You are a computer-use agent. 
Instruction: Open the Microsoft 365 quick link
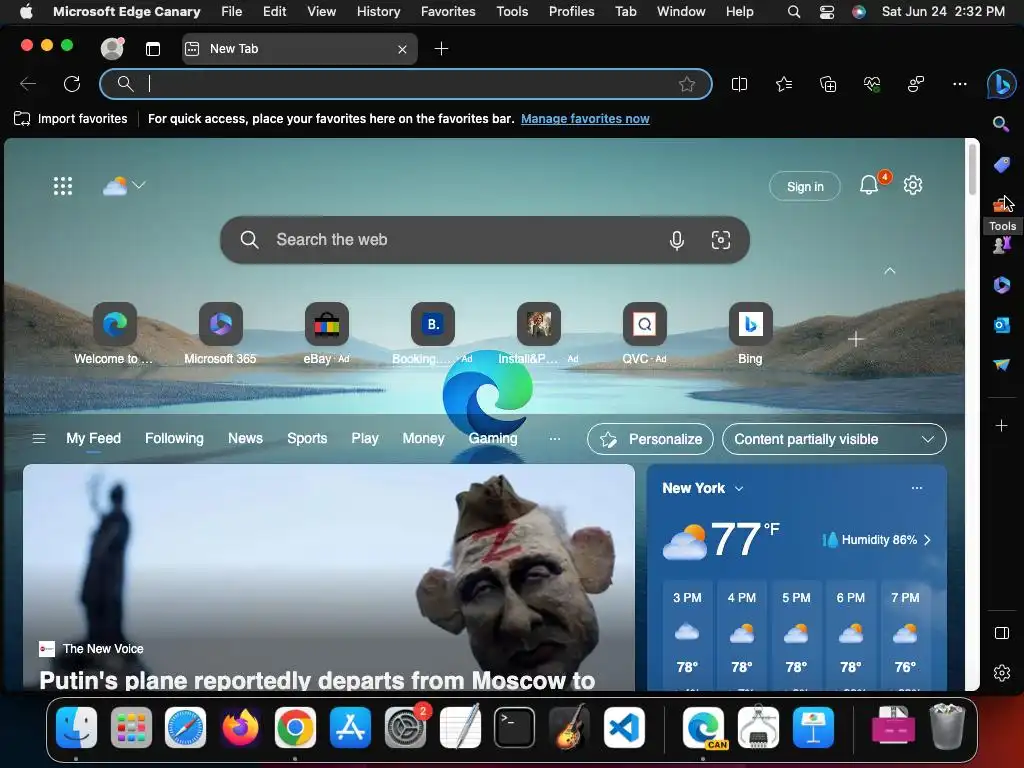220,333
